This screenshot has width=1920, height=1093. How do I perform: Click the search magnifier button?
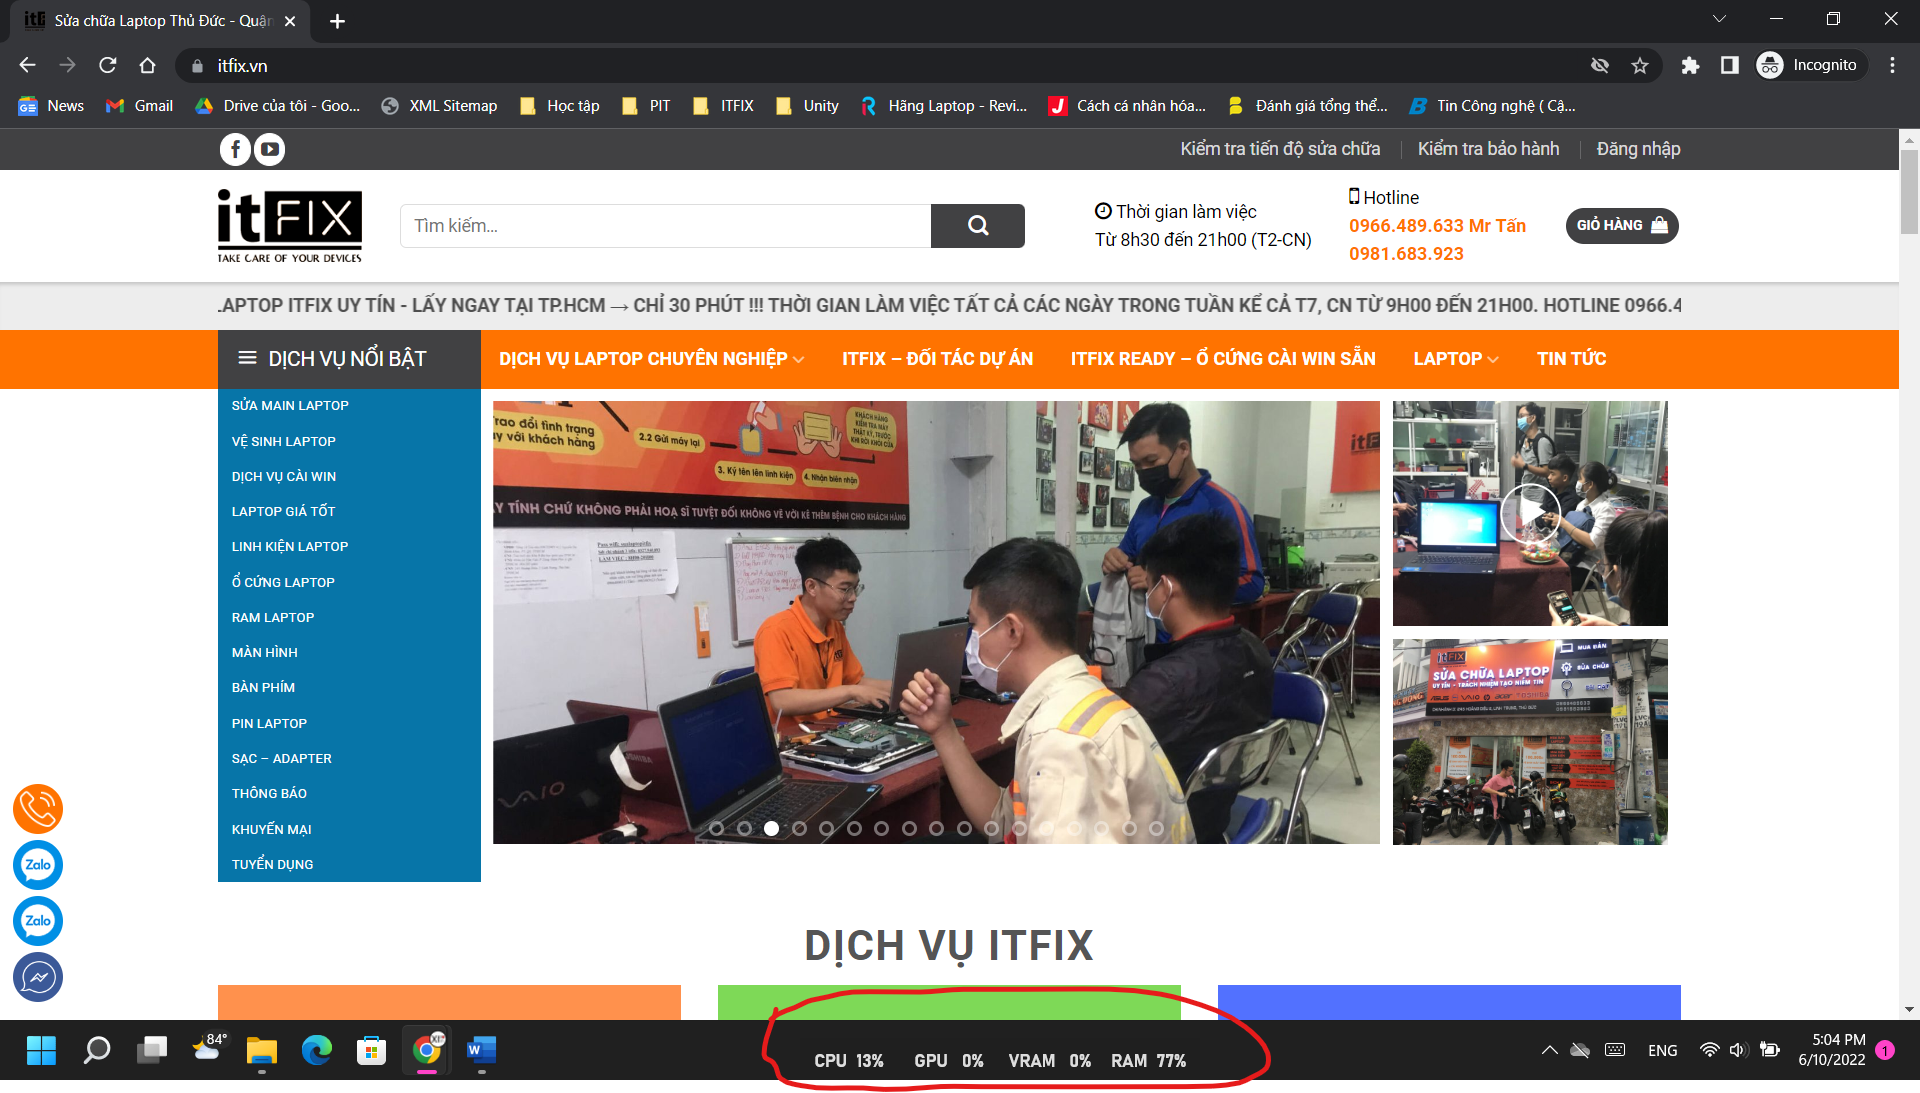pos(977,226)
